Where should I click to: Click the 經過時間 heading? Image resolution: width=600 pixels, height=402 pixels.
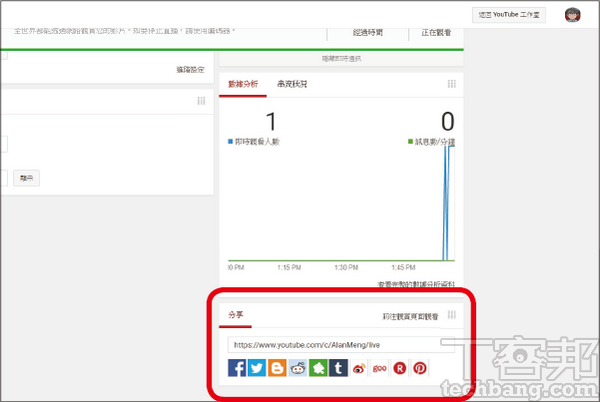click(368, 33)
